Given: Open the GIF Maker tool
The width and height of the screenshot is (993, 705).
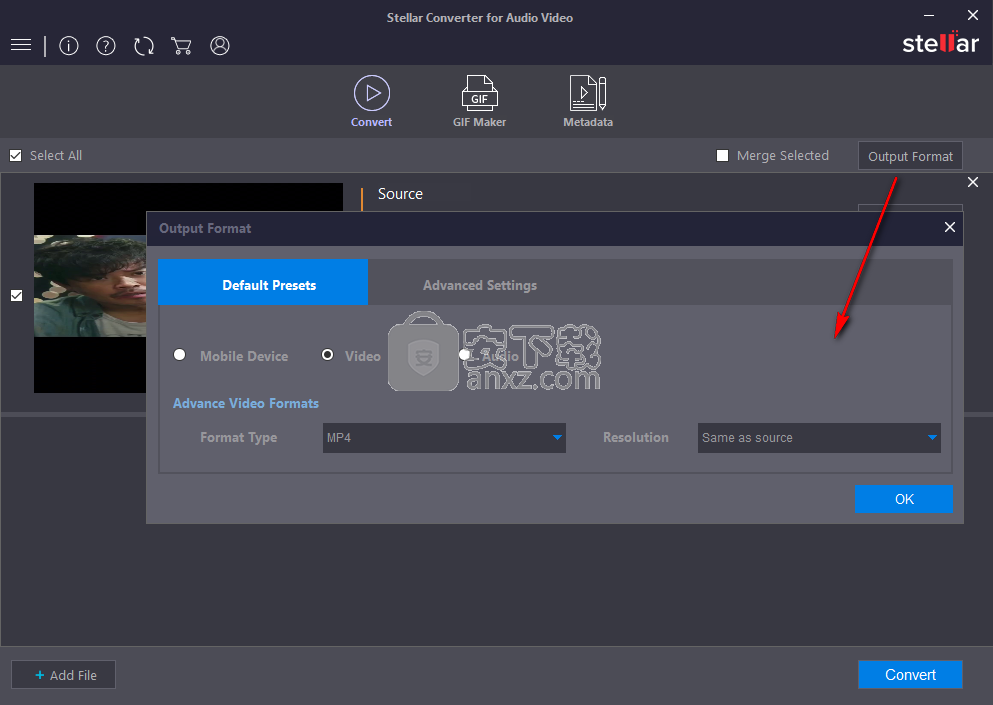Looking at the screenshot, I should [479, 101].
